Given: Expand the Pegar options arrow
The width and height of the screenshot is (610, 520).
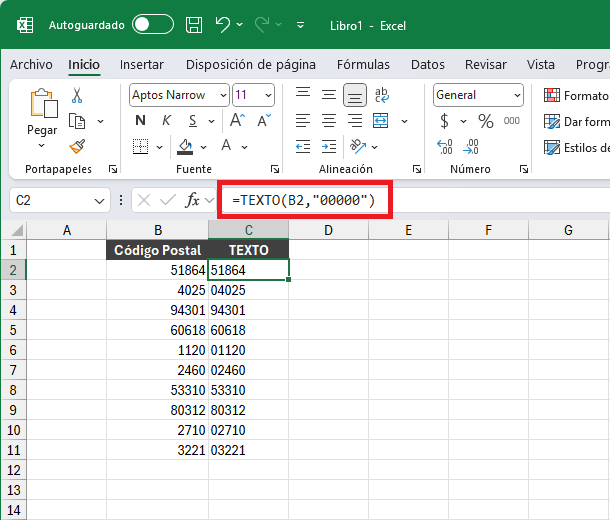Looking at the screenshot, I should point(41,145).
